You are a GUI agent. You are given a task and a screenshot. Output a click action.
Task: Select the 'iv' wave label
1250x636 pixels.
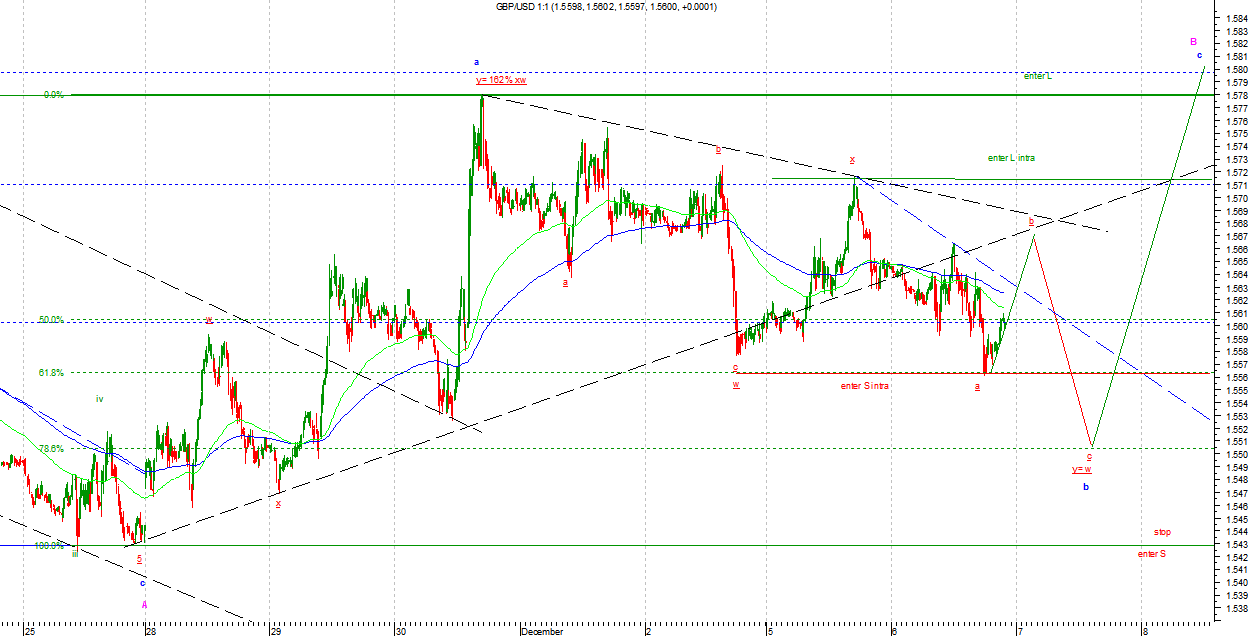99,399
